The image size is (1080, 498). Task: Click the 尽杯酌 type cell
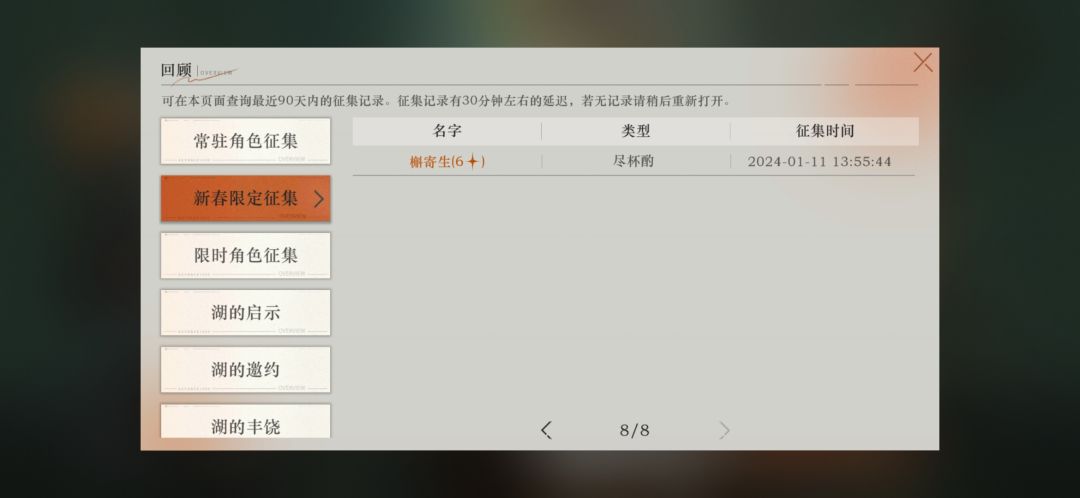(633, 161)
